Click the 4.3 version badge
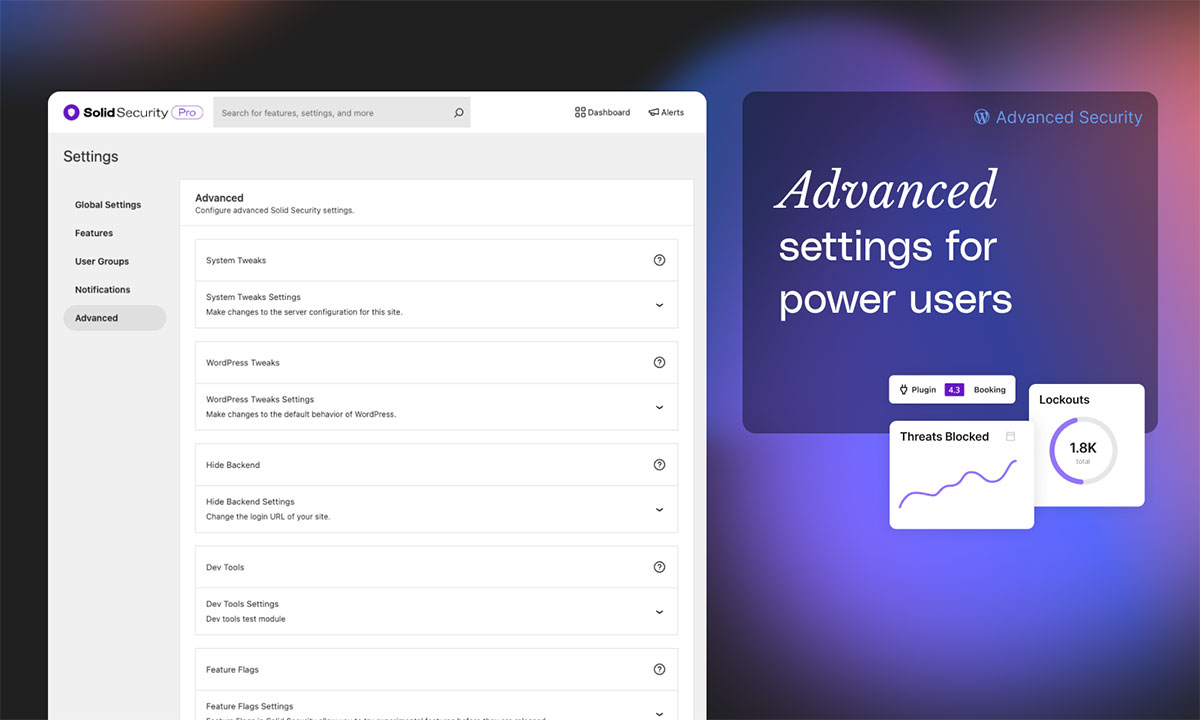1200x720 pixels. [954, 389]
